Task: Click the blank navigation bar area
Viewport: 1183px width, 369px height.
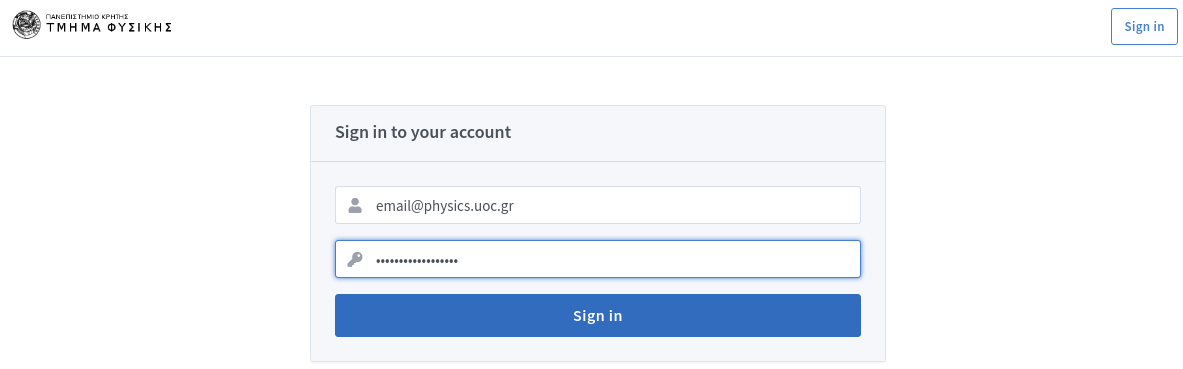Action: (x=641, y=27)
